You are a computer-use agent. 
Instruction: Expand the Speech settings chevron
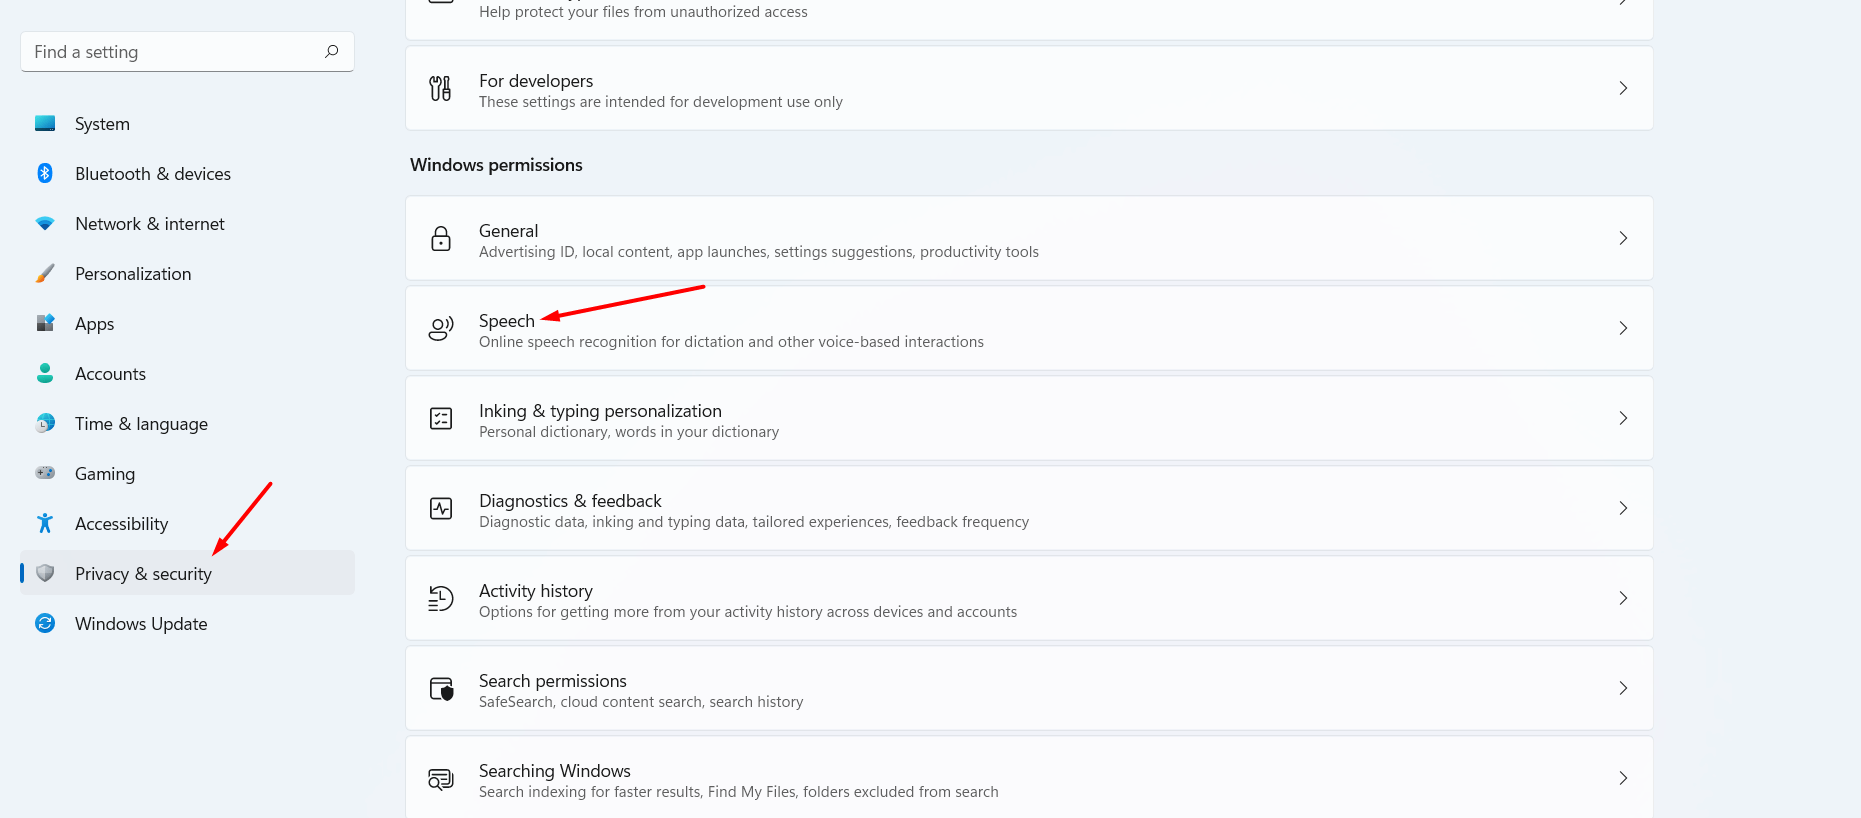[x=1623, y=328]
